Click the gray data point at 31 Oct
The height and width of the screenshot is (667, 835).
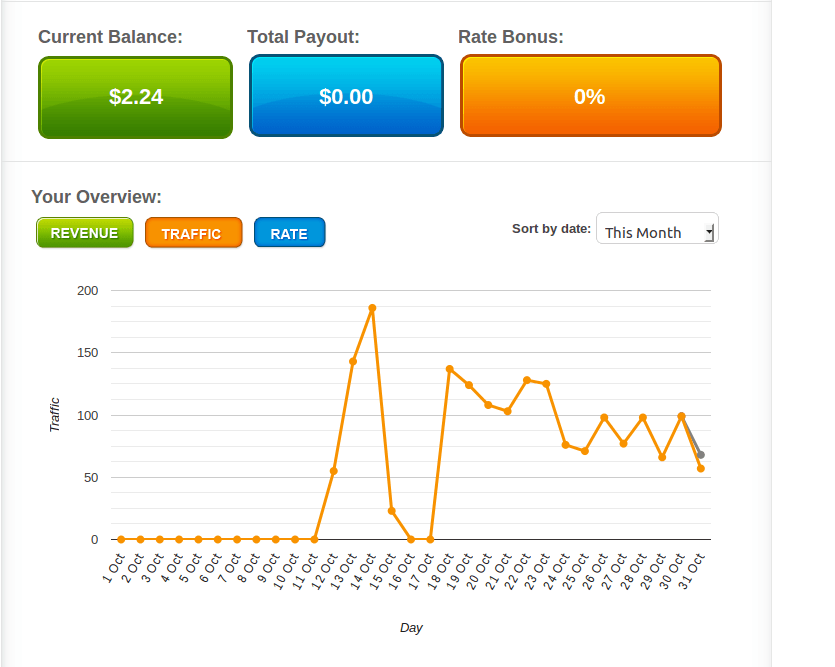tap(701, 455)
